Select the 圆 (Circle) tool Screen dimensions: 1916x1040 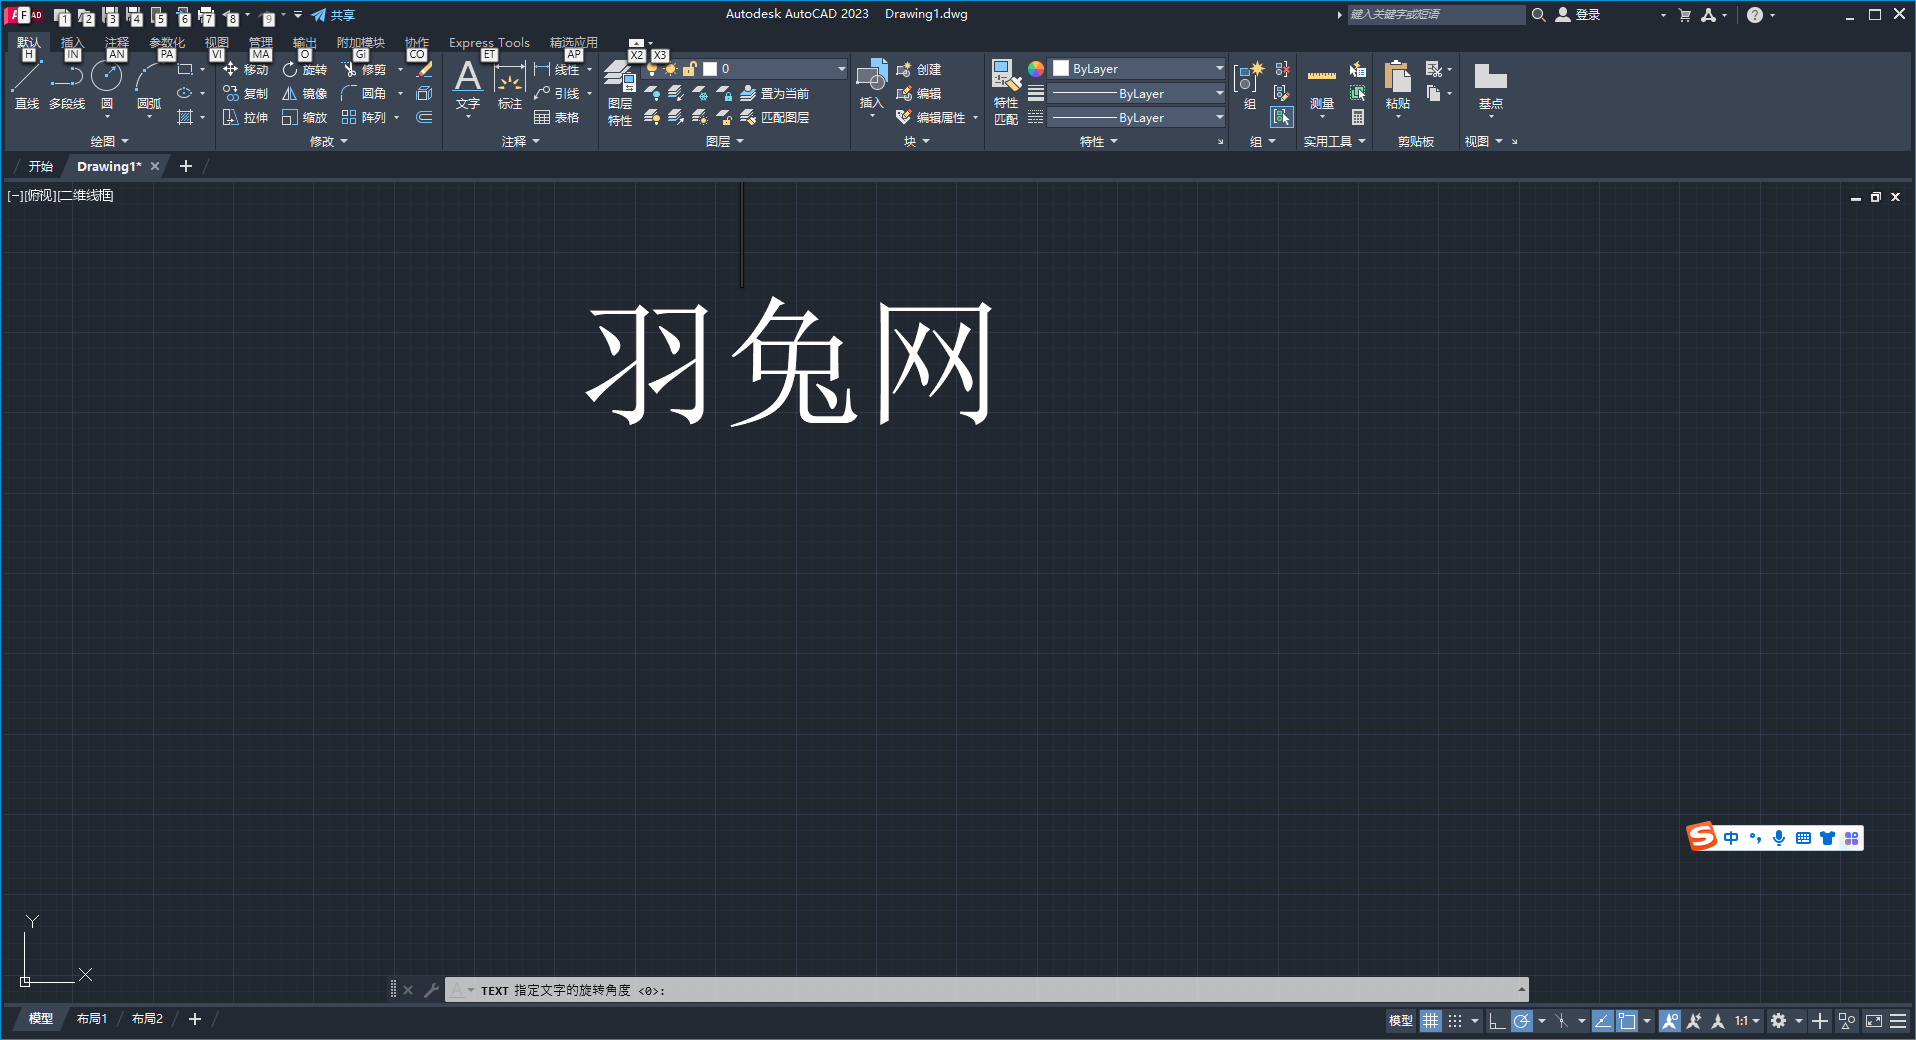pos(106,84)
